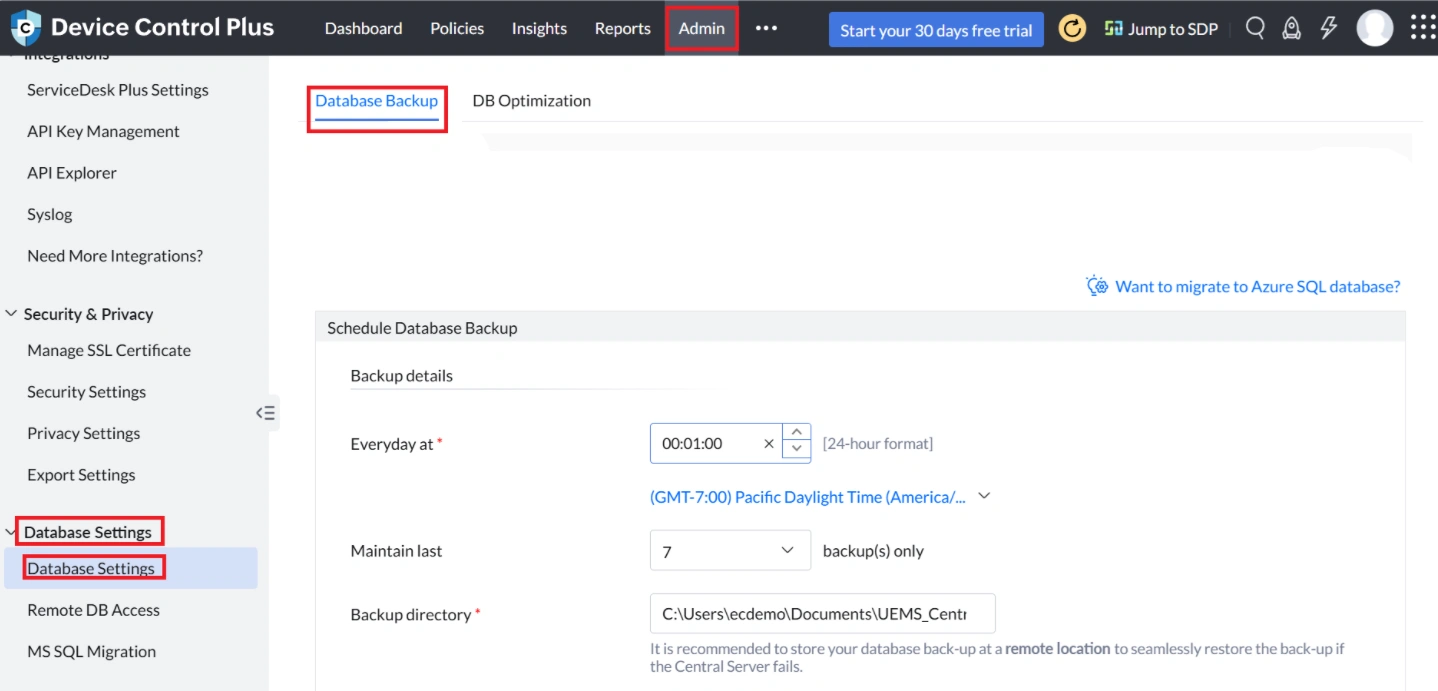Open Syslog settings

(50, 214)
